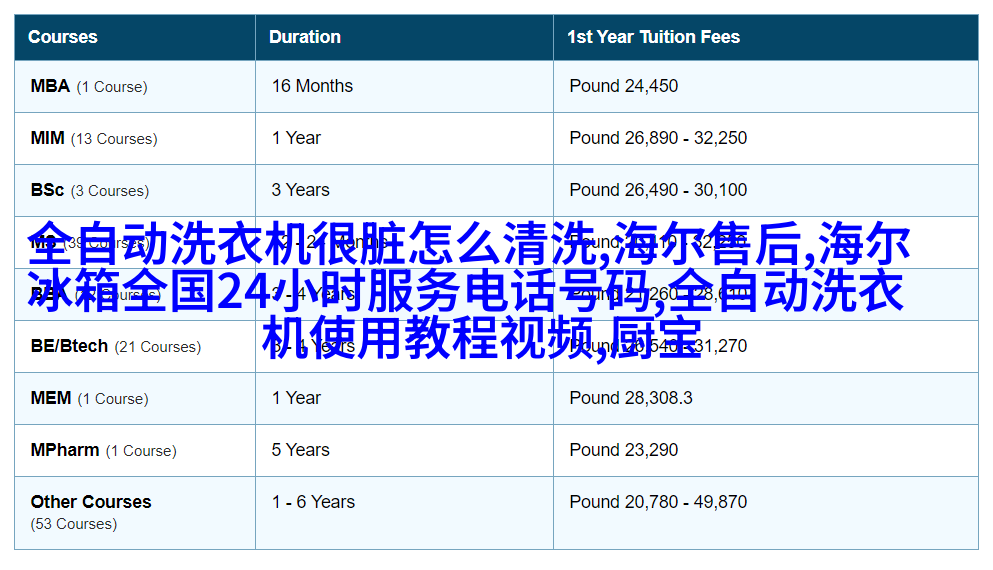This screenshot has width=993, height=570.
Task: Select the Pound 24,450 fee cell
Action: (x=623, y=86)
